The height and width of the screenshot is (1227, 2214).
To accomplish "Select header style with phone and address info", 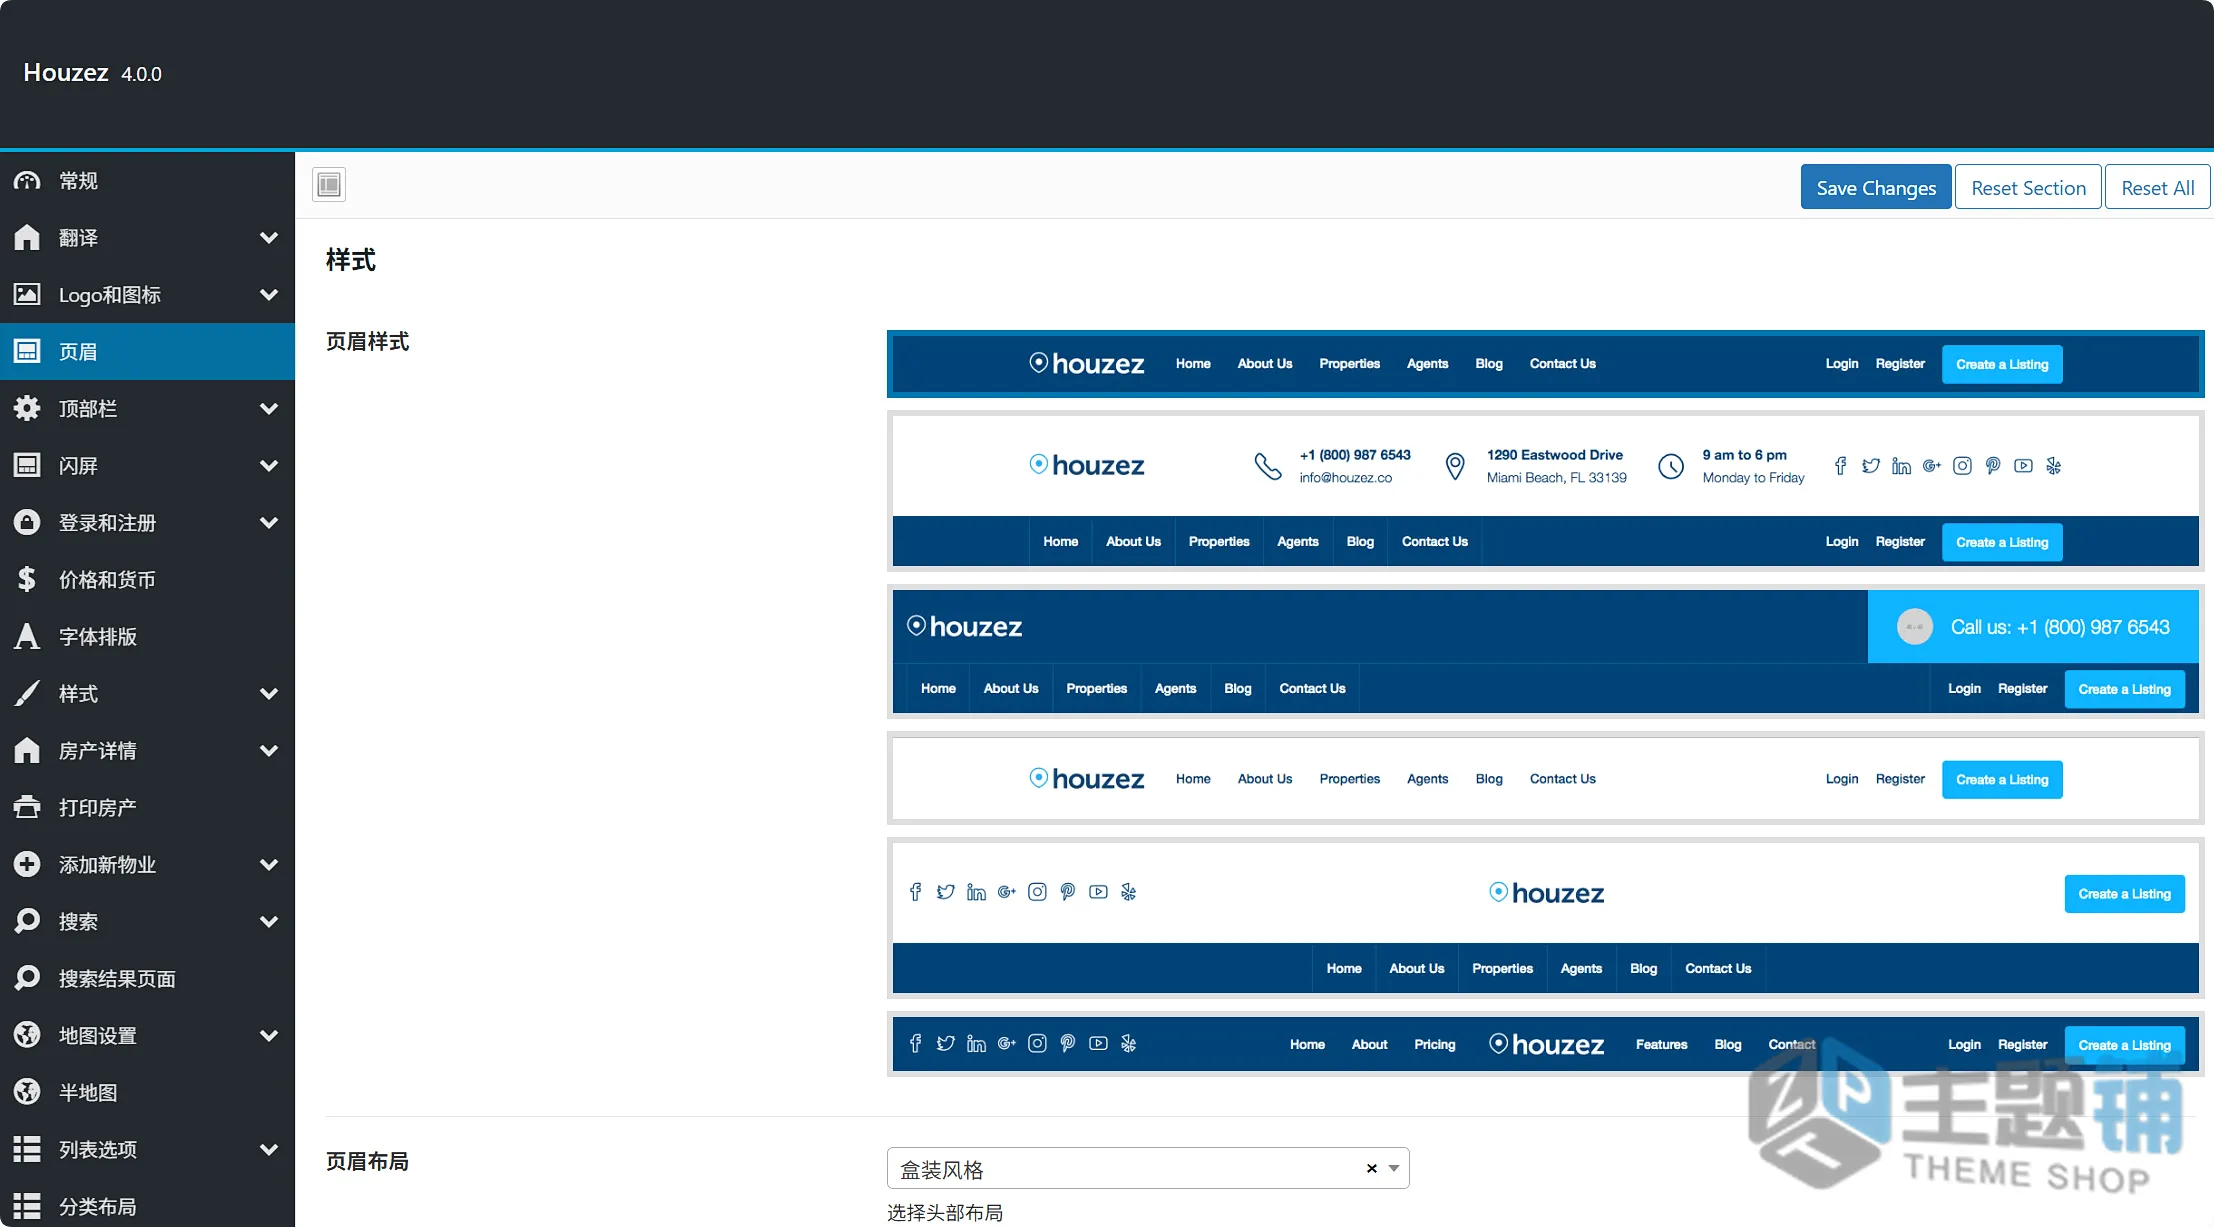I will (1546, 491).
